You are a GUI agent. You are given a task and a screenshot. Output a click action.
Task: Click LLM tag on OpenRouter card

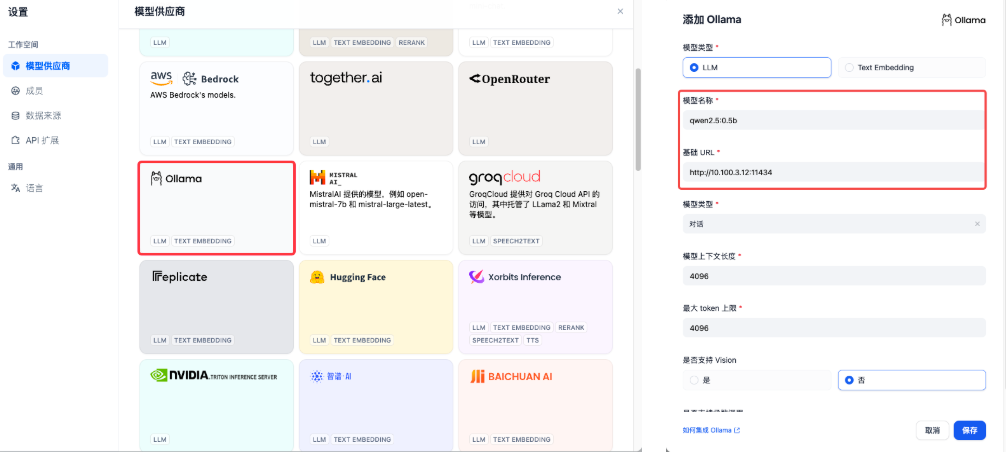[x=479, y=141]
